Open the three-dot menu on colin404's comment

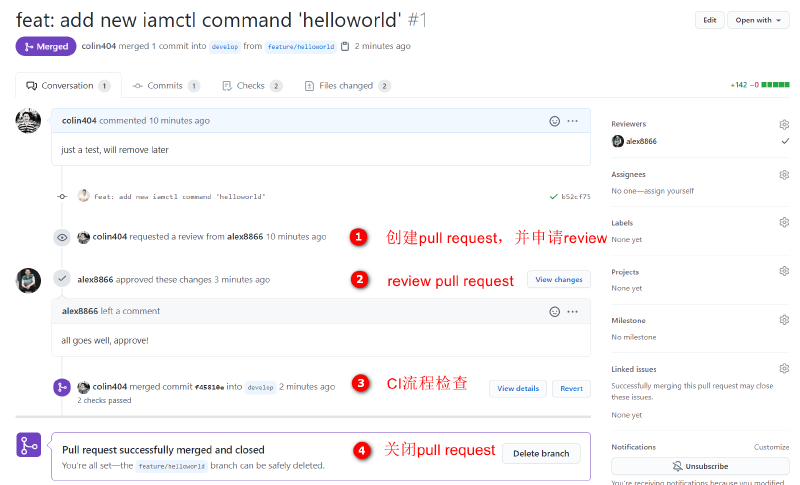pos(573,121)
